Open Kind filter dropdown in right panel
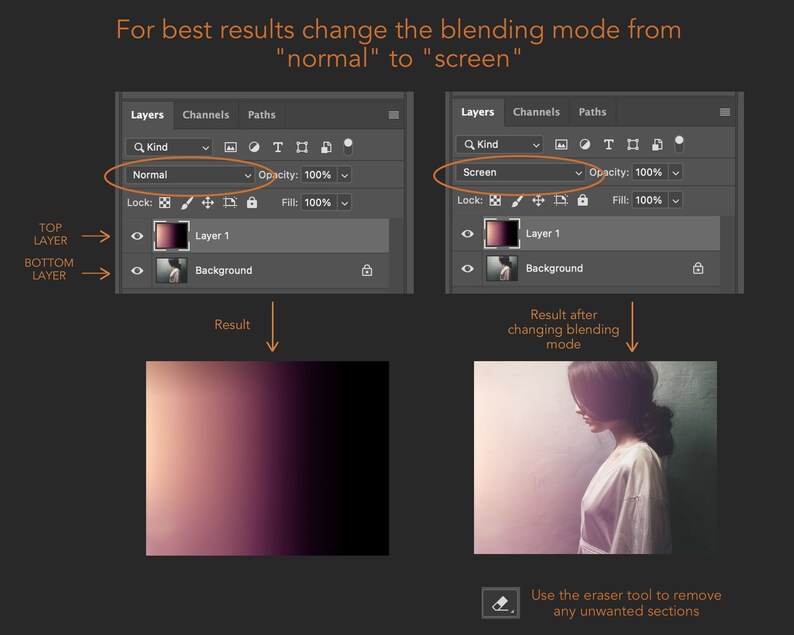The height and width of the screenshot is (635, 794). click(500, 145)
